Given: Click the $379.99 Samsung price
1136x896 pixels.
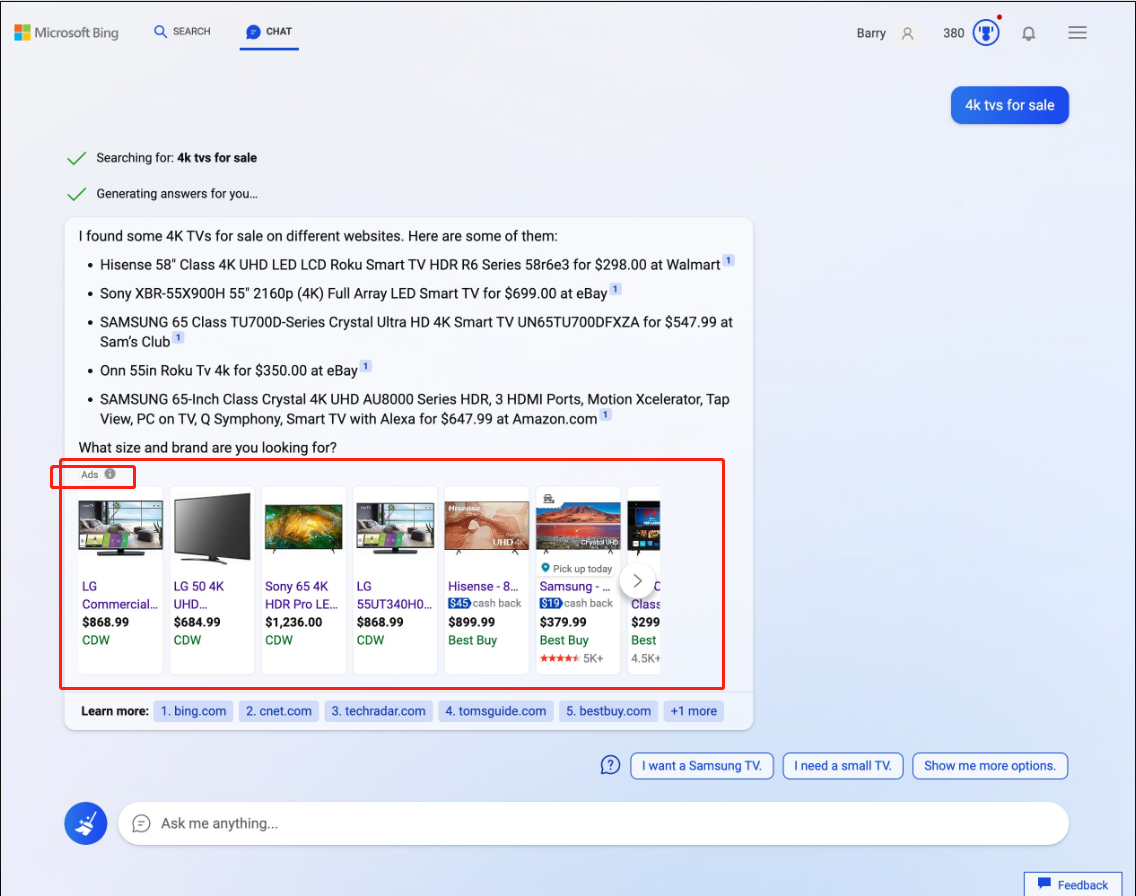Looking at the screenshot, I should pos(563,622).
